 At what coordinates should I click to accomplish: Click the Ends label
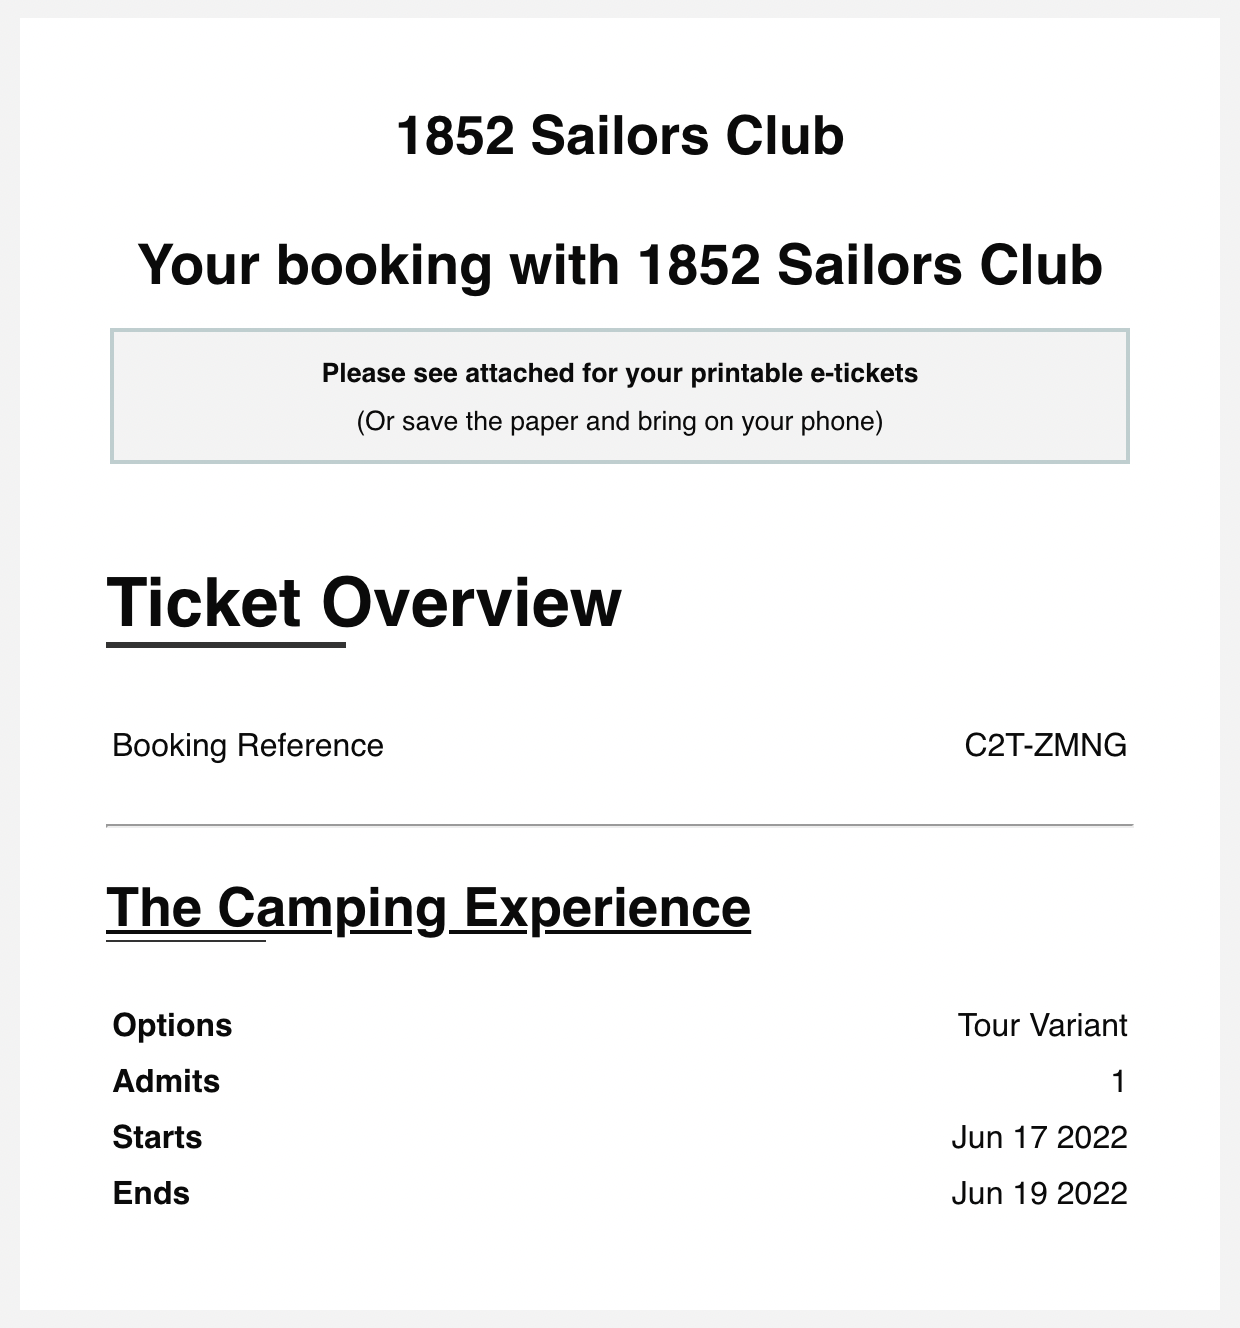click(x=151, y=1193)
